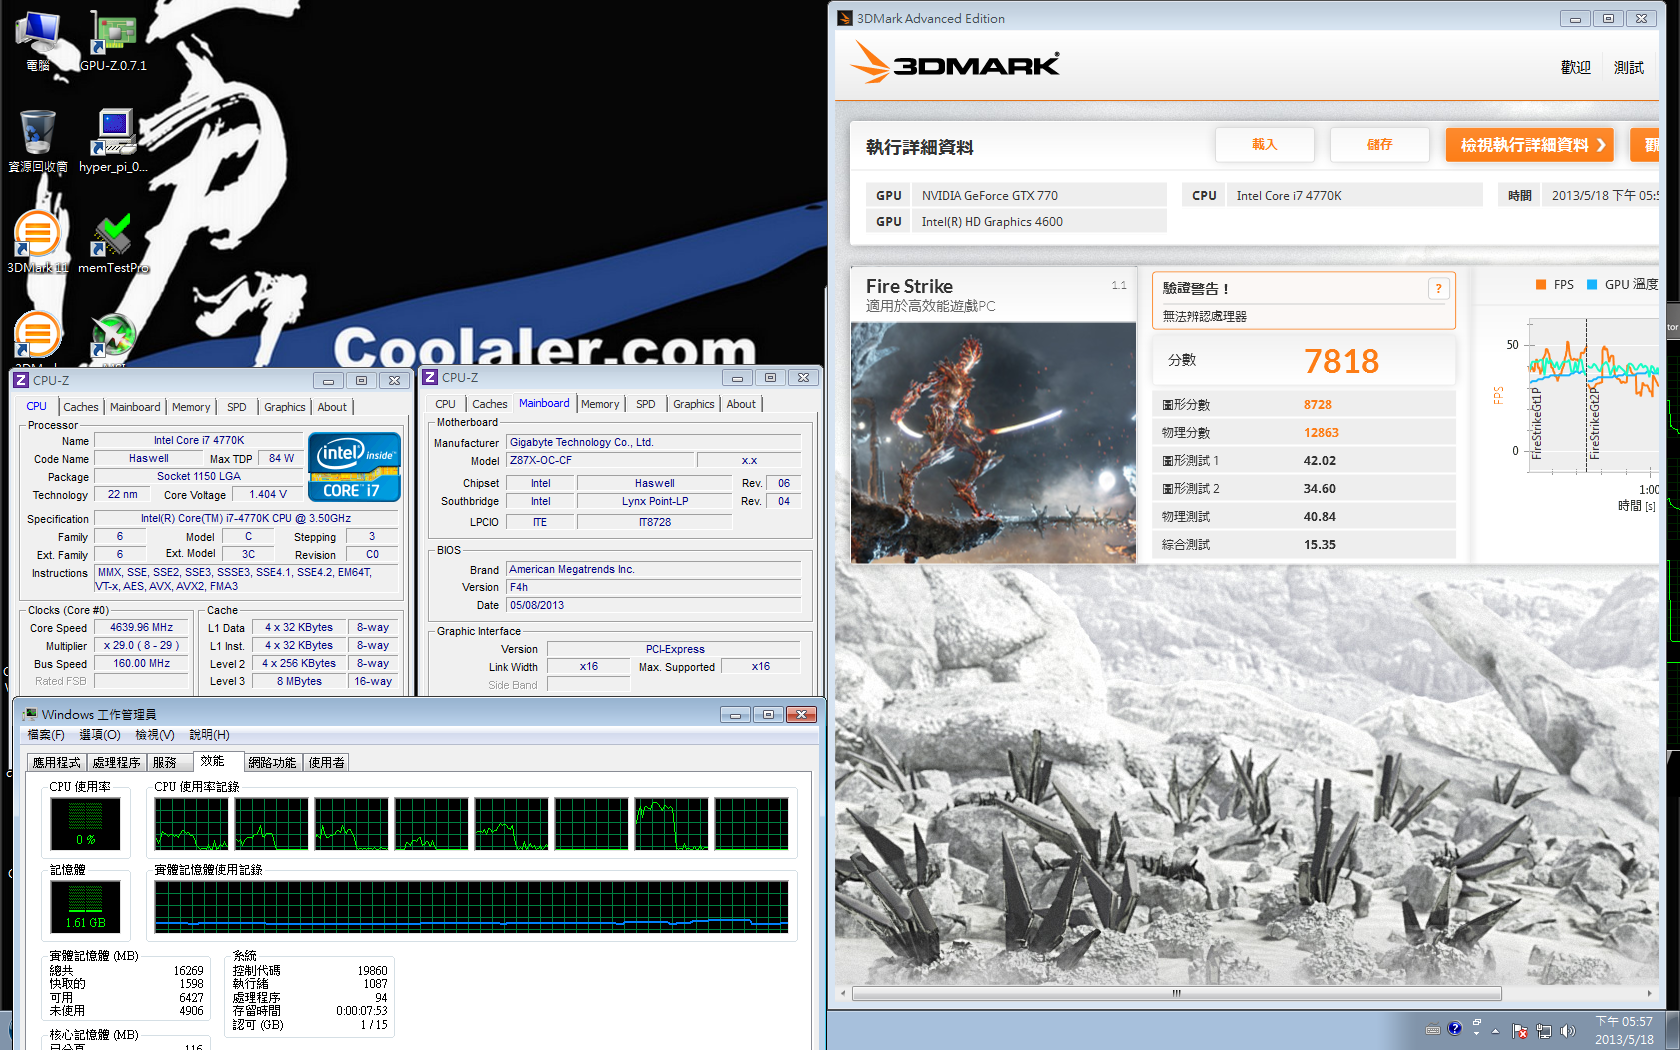Click the Core Speed value 4639.96 MHz

(x=142, y=627)
